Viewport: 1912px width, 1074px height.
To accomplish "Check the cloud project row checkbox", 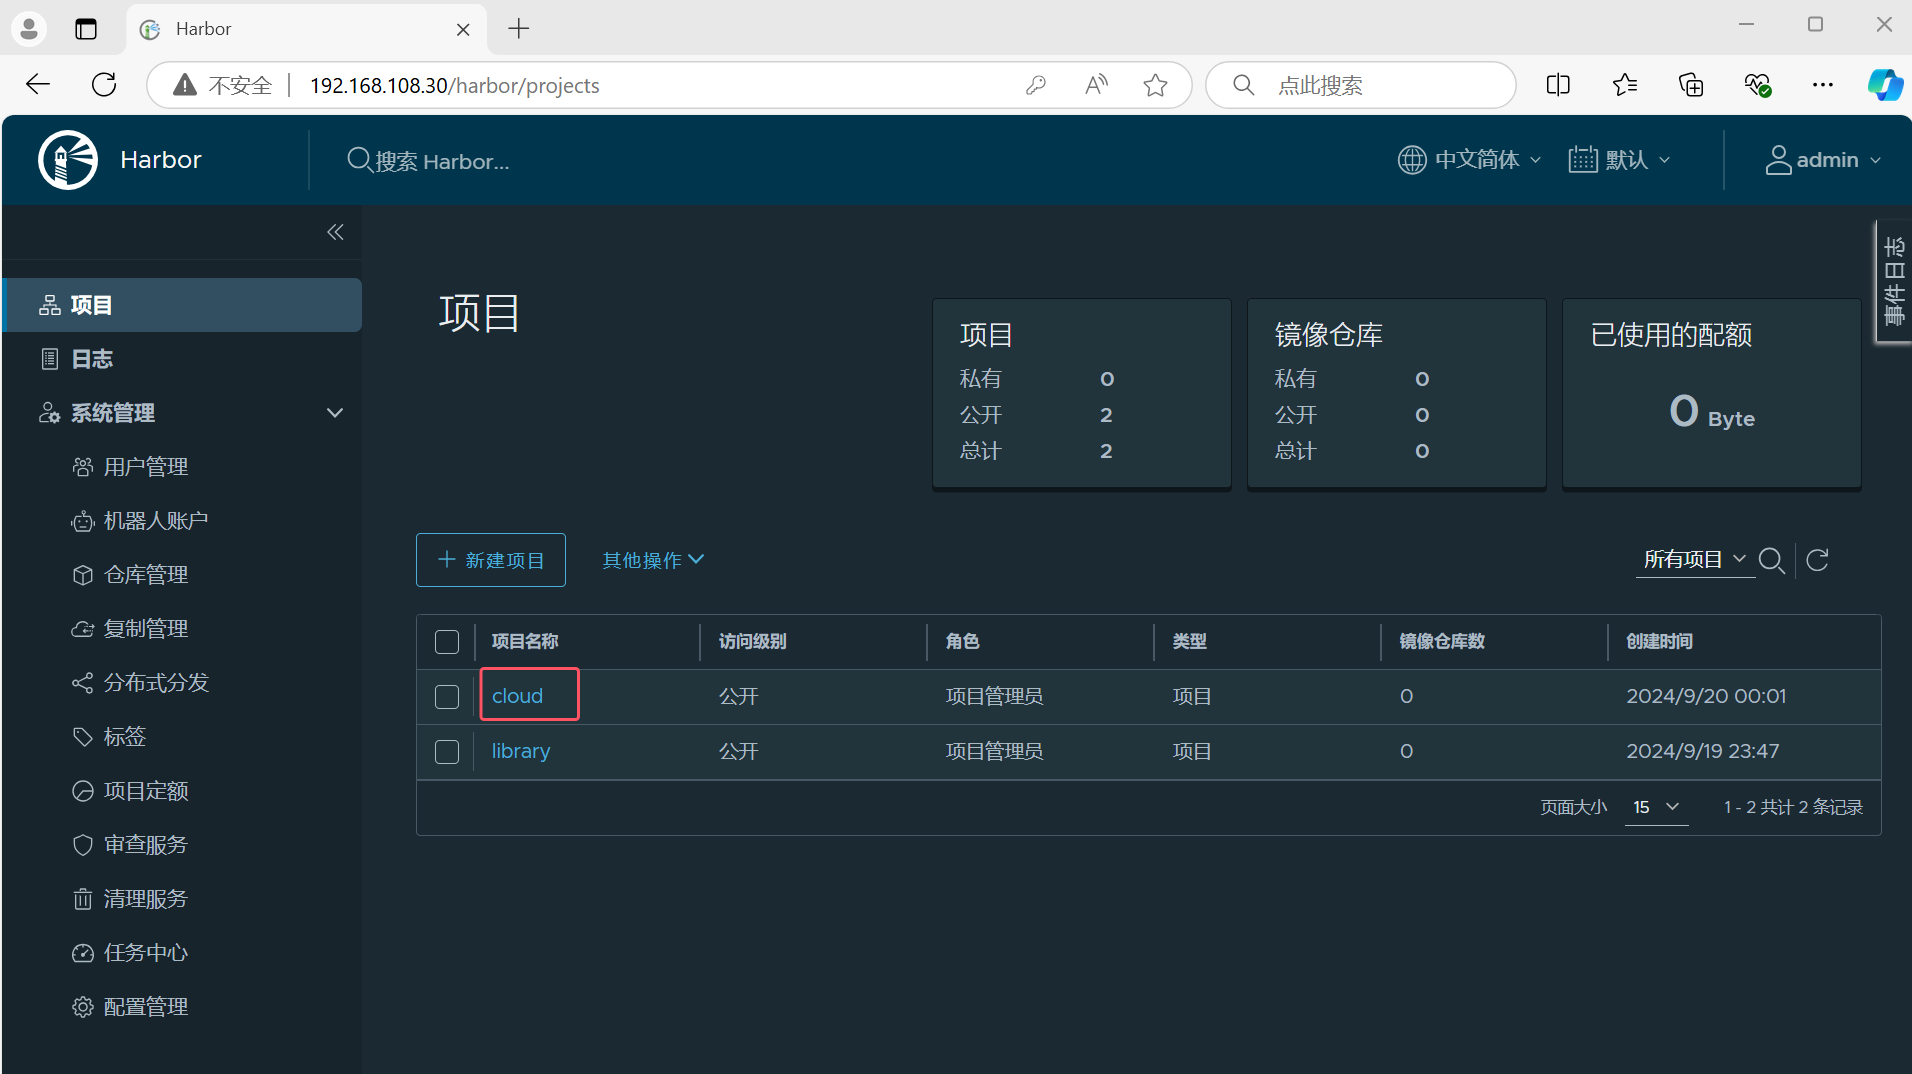I will click(x=447, y=697).
